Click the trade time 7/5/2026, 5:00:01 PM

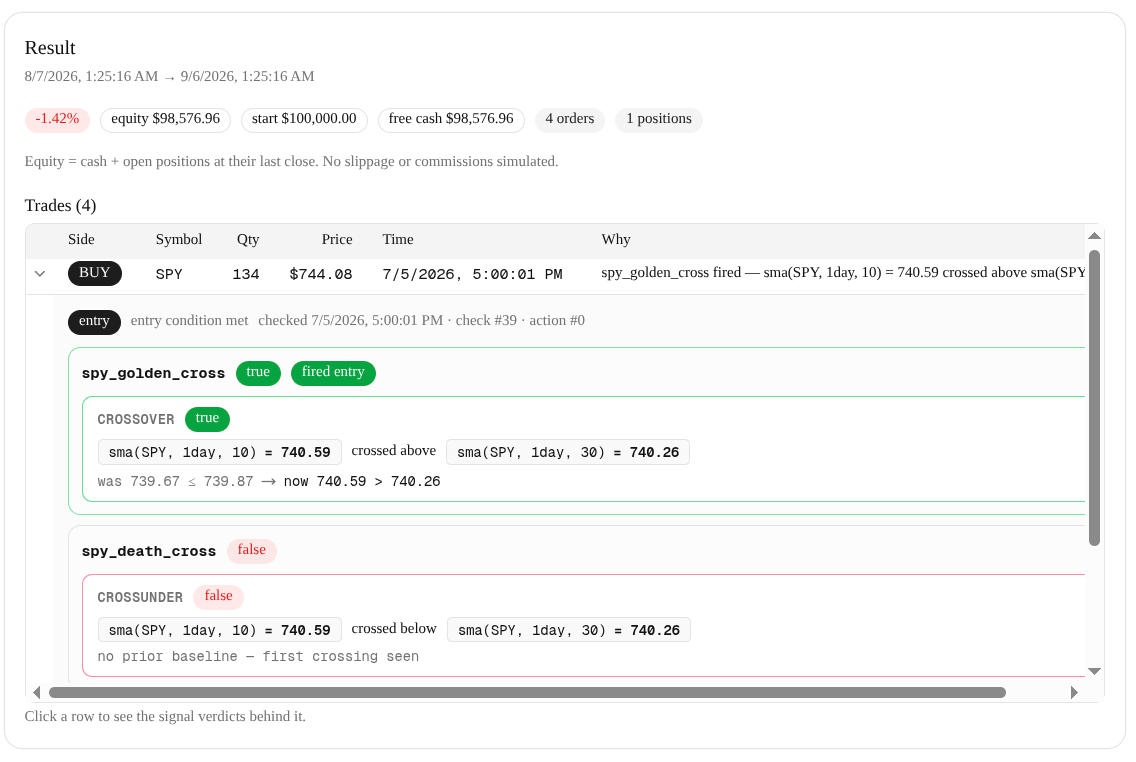472,275
